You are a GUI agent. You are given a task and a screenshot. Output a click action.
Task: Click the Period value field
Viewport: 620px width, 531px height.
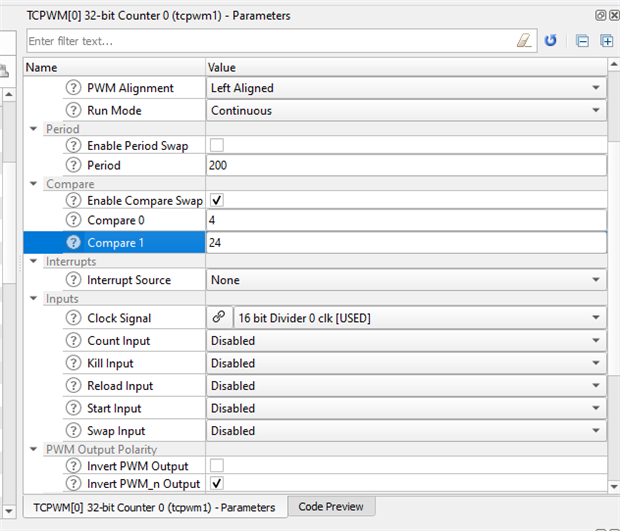coord(405,165)
